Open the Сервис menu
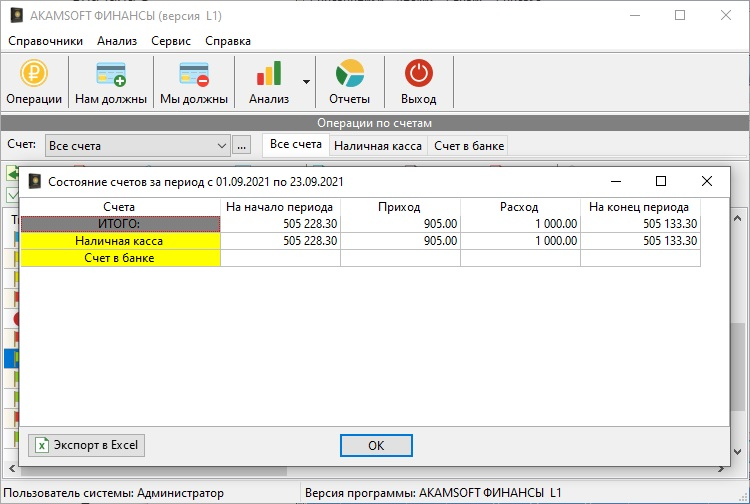 tap(171, 41)
